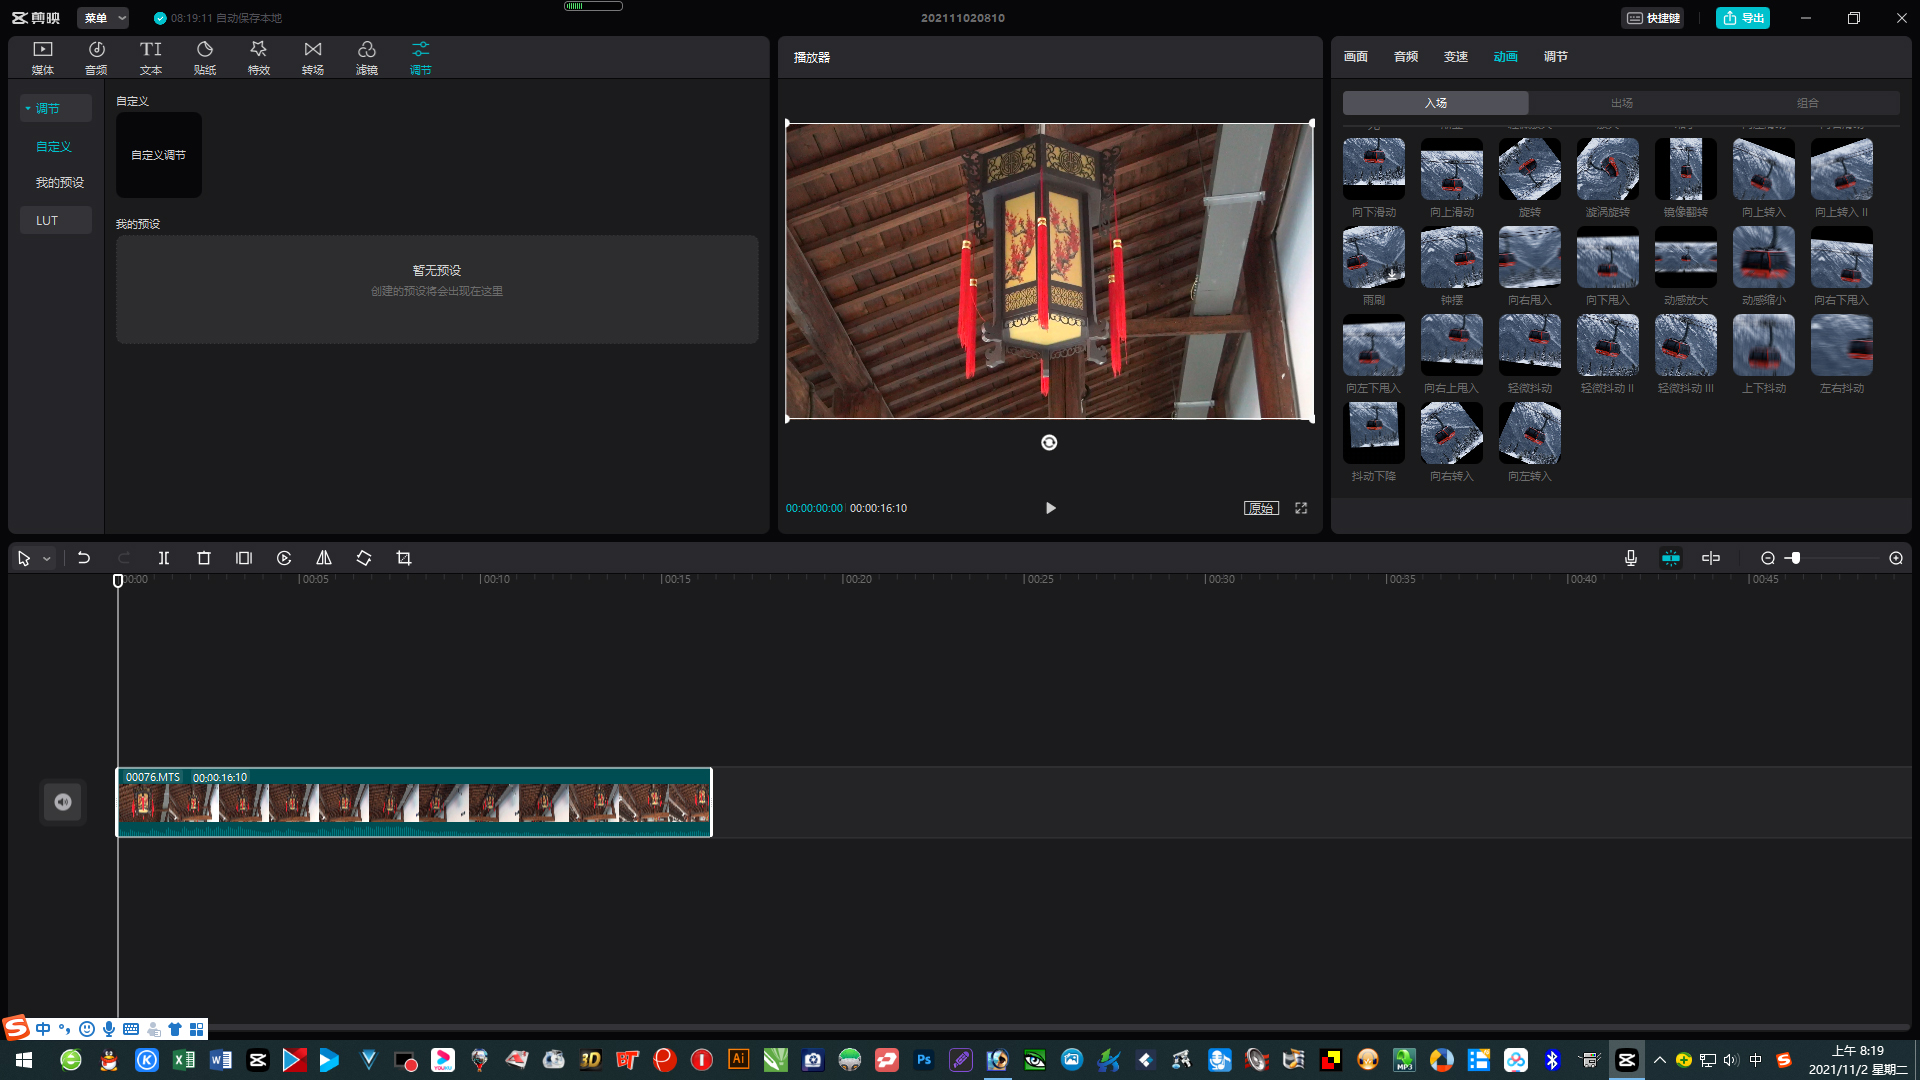Click the reverse playback icon
This screenshot has width=1920, height=1080.
[284, 558]
